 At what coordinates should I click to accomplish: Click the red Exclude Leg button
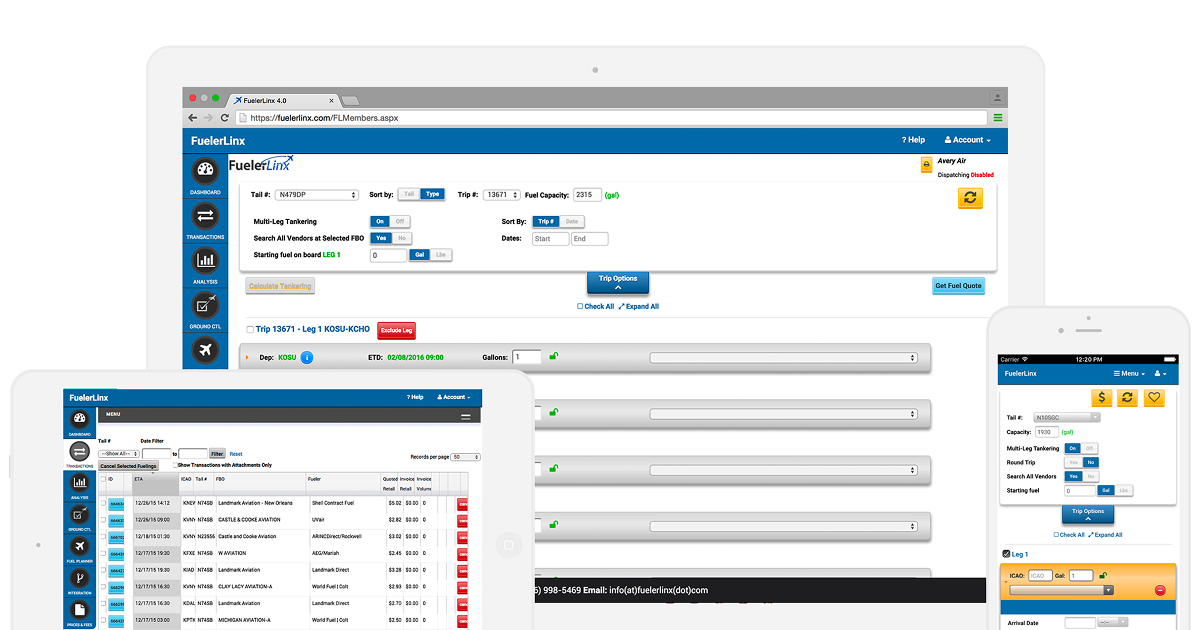point(396,330)
